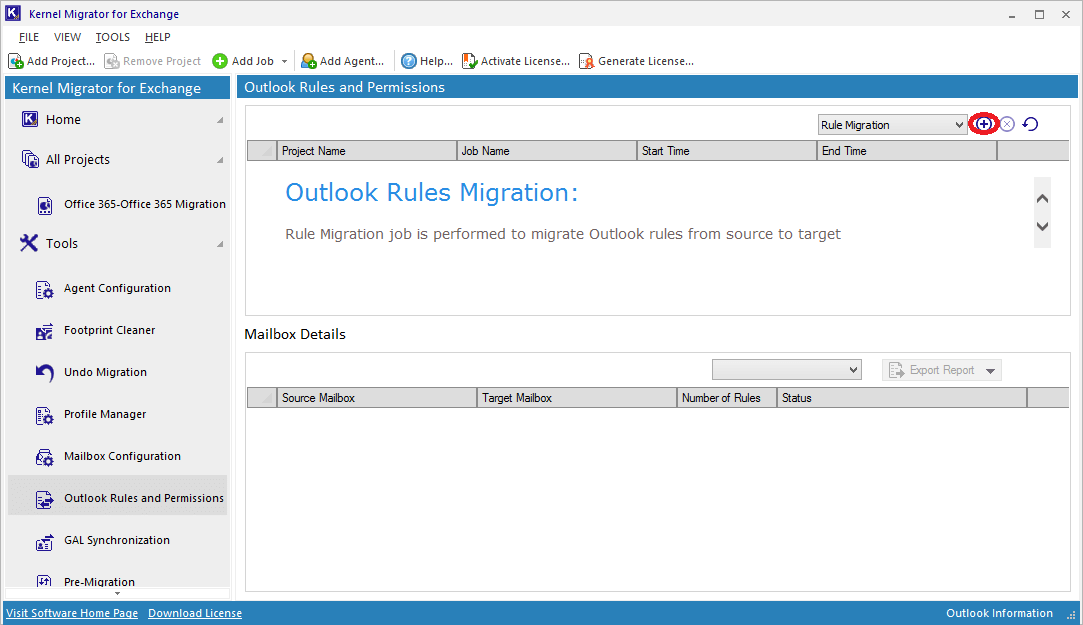Click the Outlook Rules and Permissions icon
Viewport: 1083px width, 625px height.
44,499
